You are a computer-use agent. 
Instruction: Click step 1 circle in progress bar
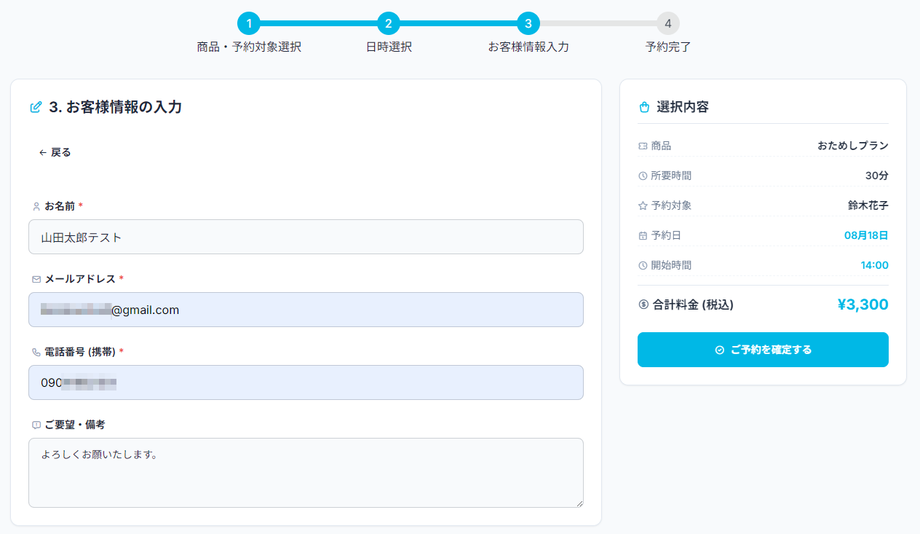(x=249, y=23)
